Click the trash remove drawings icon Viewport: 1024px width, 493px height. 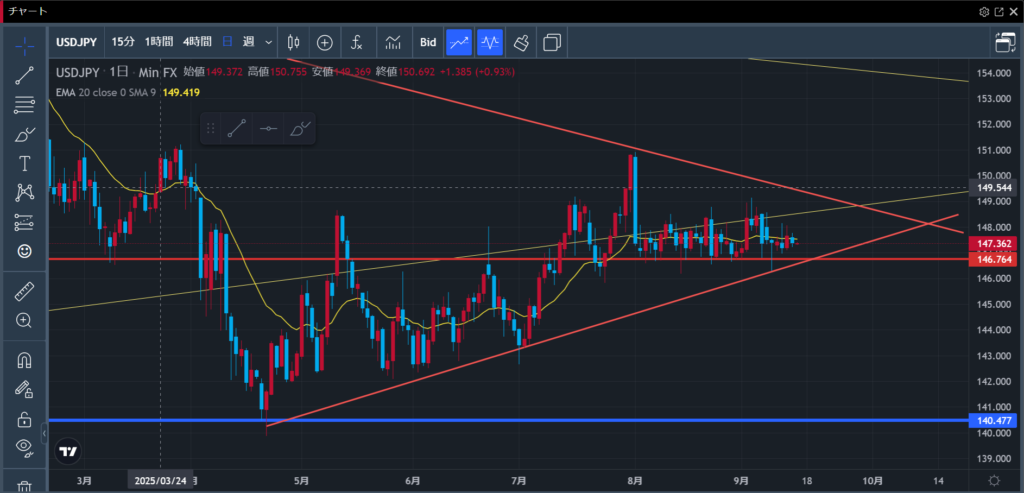coord(24,486)
